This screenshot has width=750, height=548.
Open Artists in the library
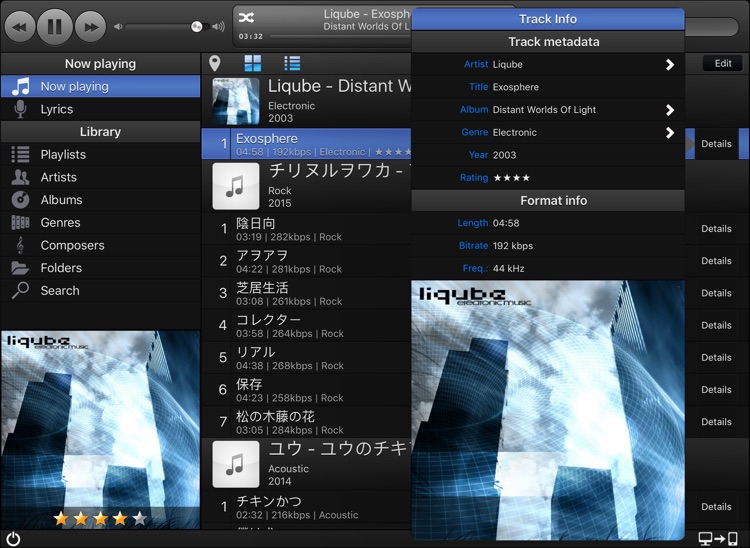100,177
